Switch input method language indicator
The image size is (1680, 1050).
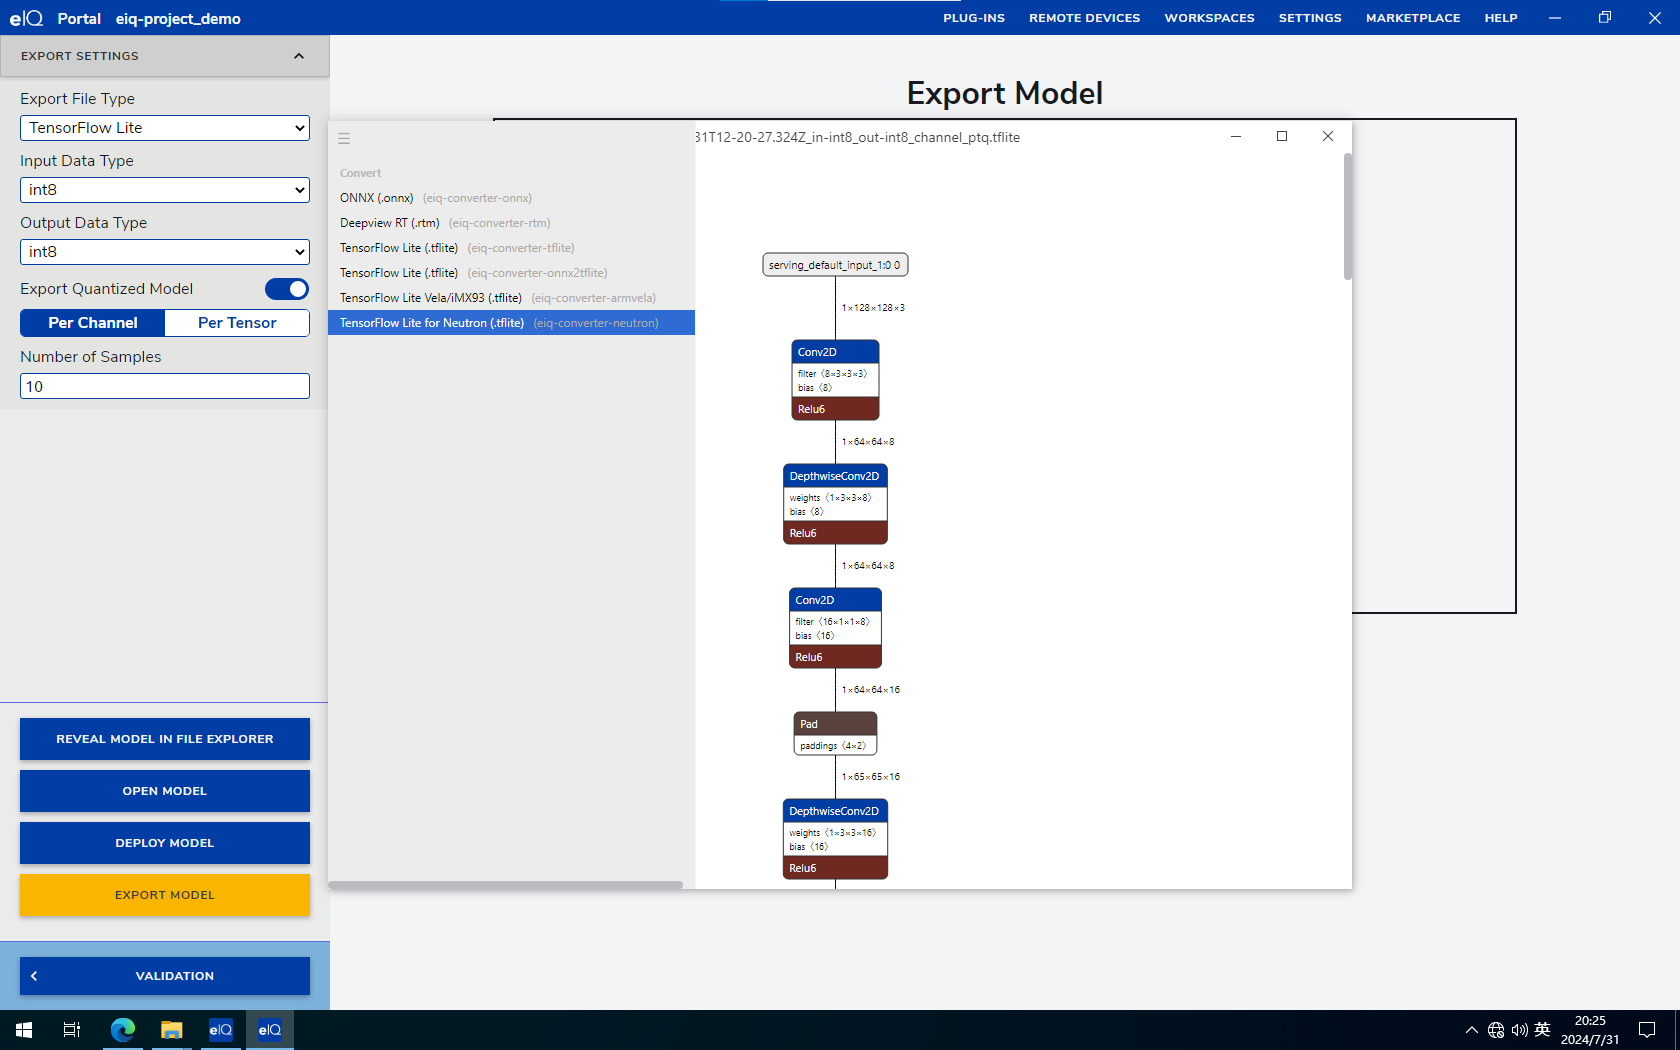coord(1542,1030)
